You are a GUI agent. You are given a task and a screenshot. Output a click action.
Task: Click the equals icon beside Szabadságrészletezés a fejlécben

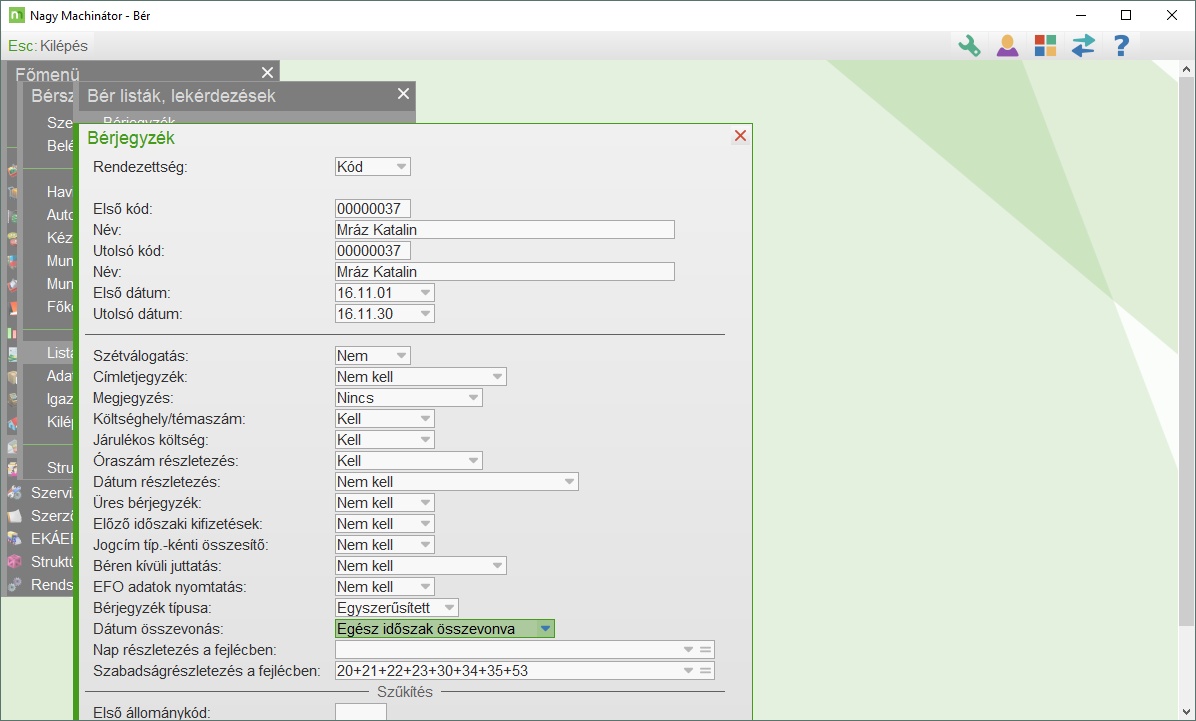tap(706, 671)
